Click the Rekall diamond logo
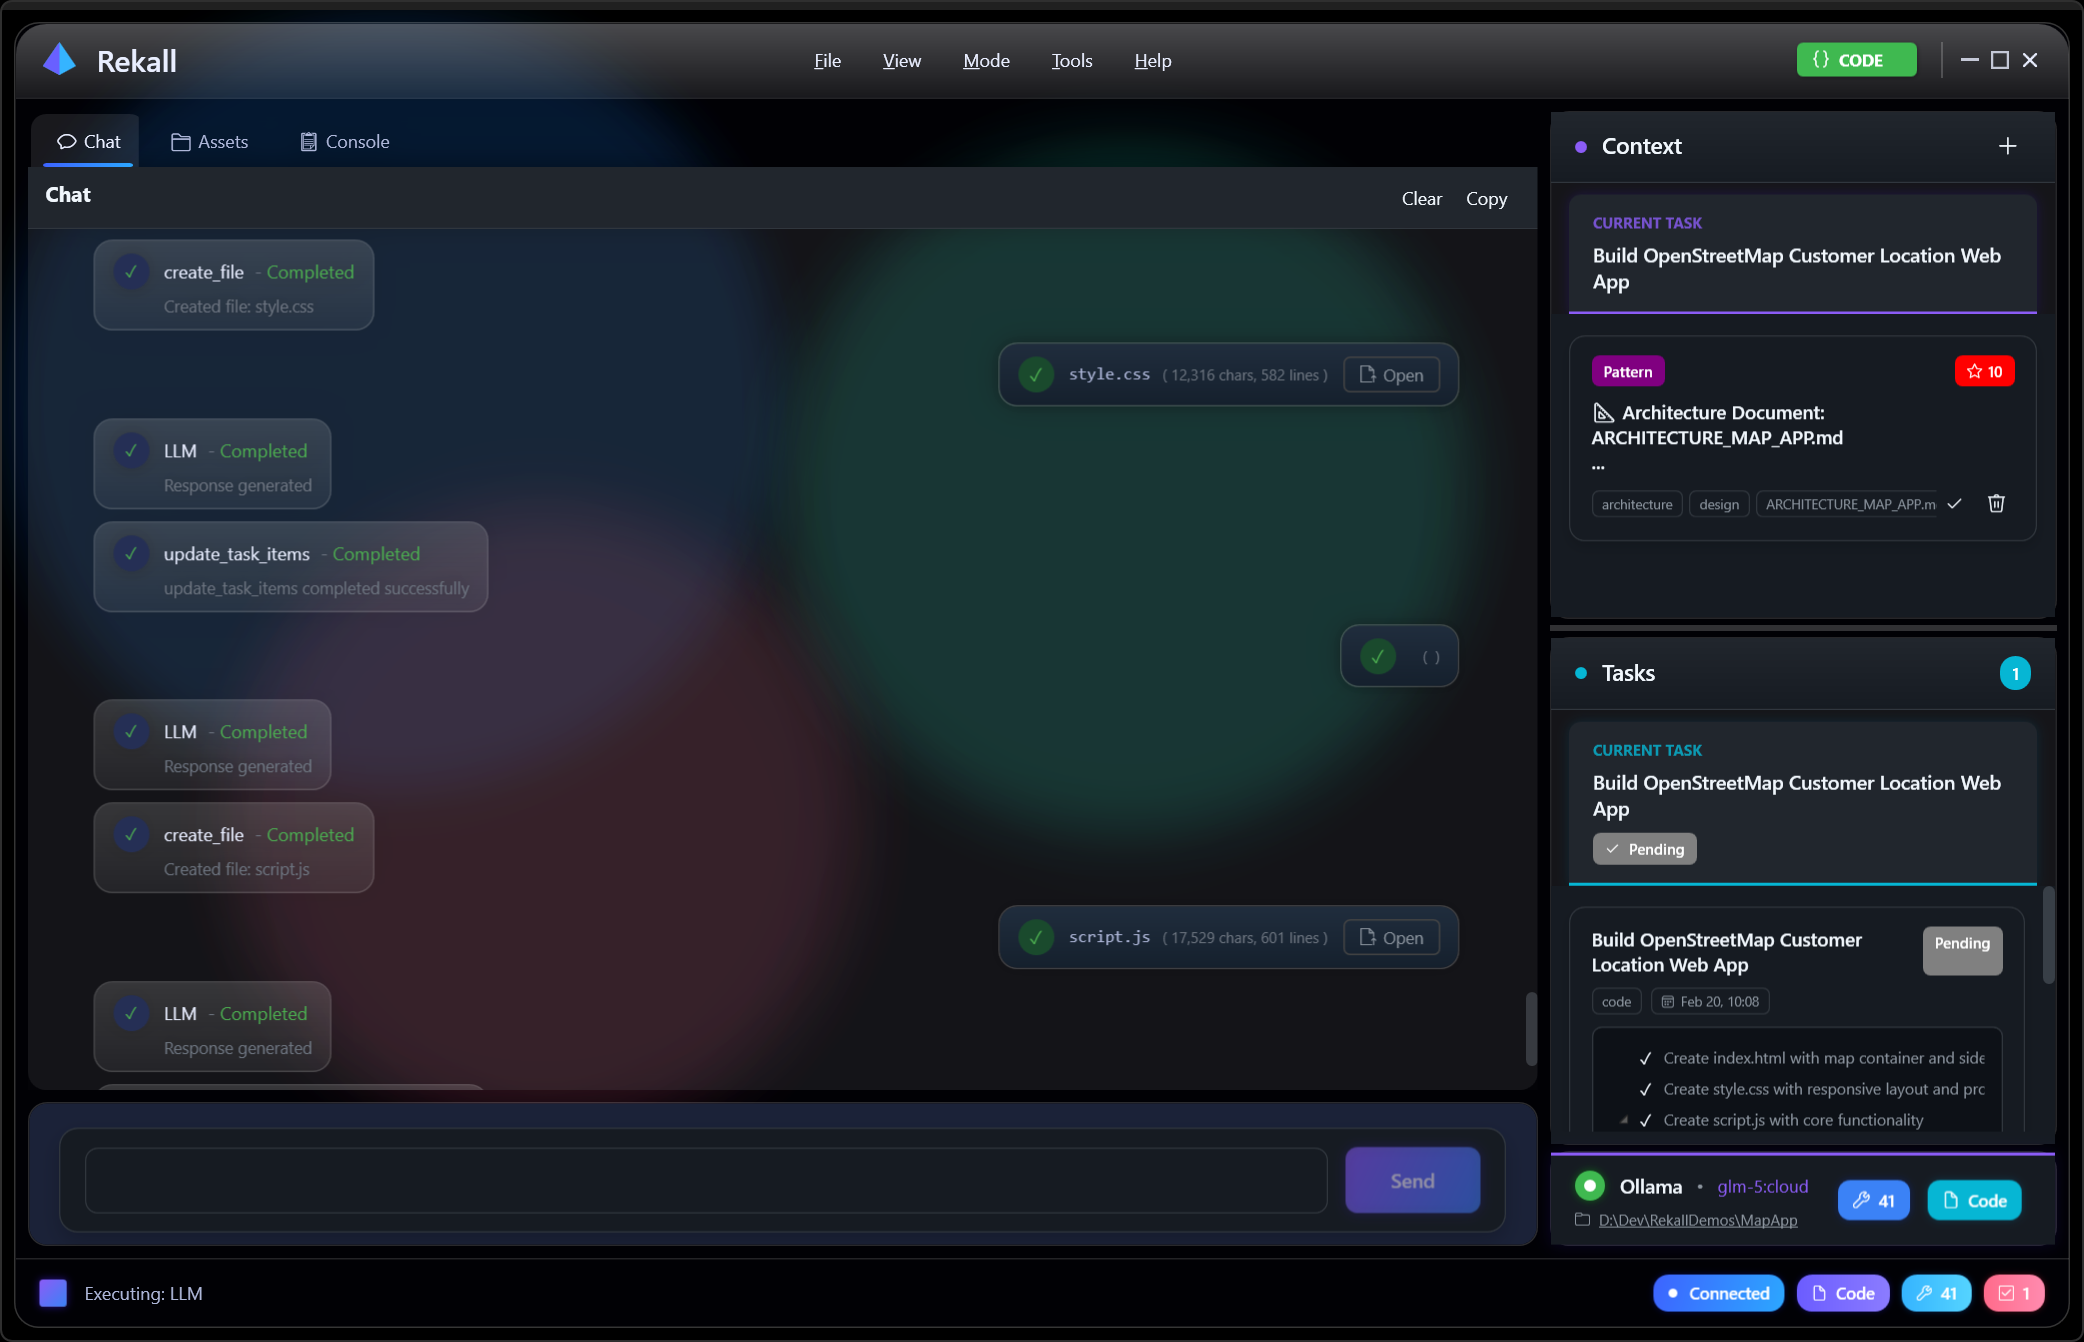 [x=59, y=59]
